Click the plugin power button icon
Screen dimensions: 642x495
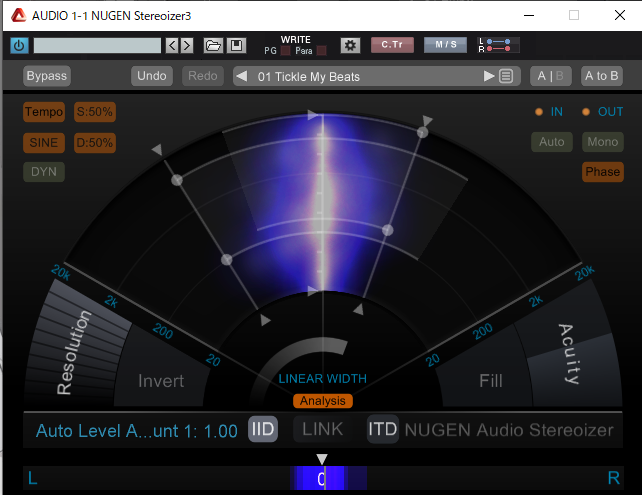(20, 45)
